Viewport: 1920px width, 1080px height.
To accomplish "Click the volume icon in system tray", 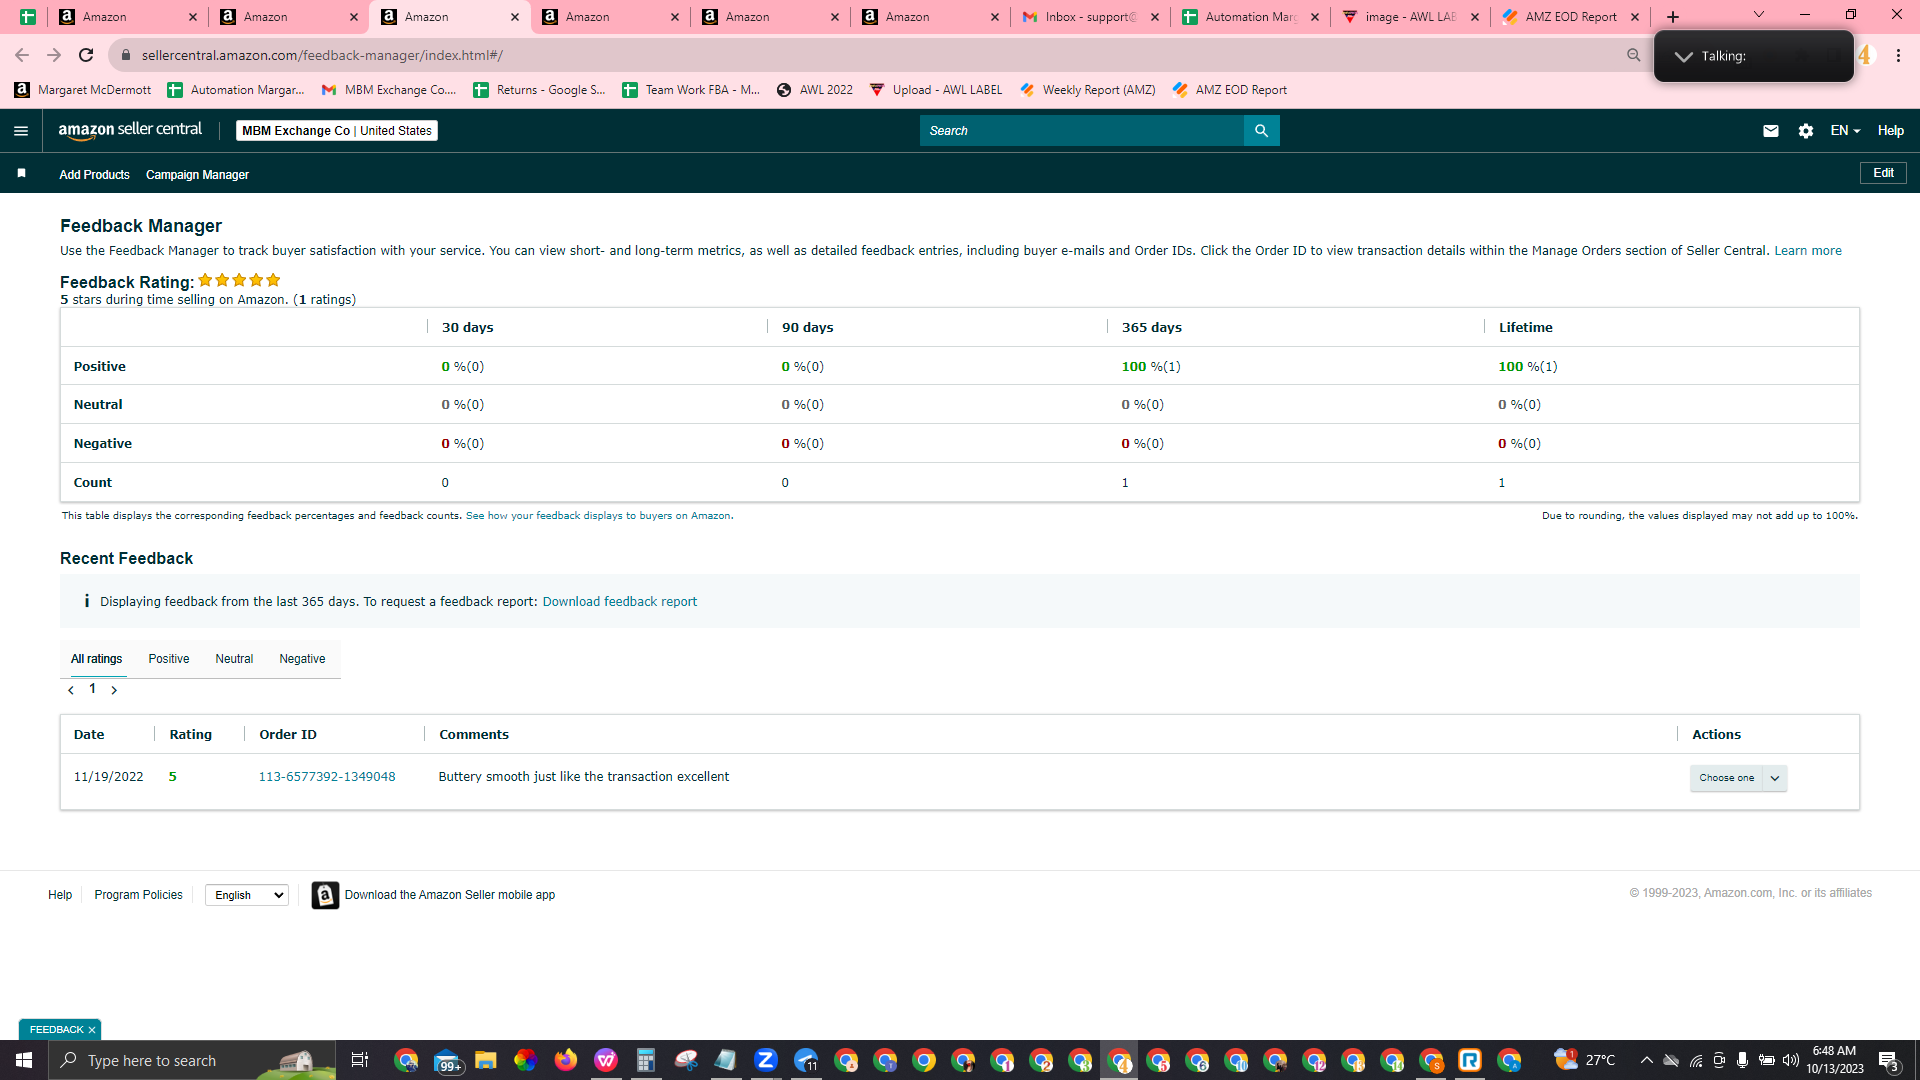I will 1791,1060.
